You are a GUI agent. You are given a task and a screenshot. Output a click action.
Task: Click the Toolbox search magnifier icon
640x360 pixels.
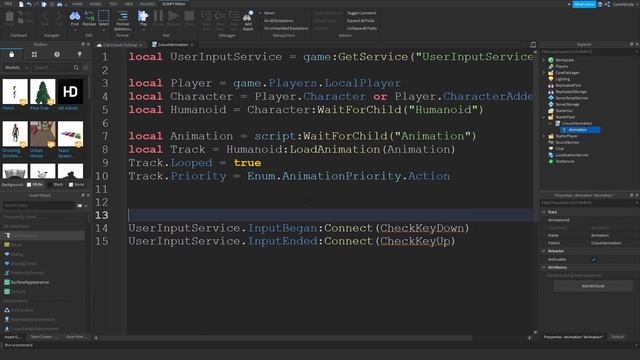pyautogui.click(x=76, y=67)
